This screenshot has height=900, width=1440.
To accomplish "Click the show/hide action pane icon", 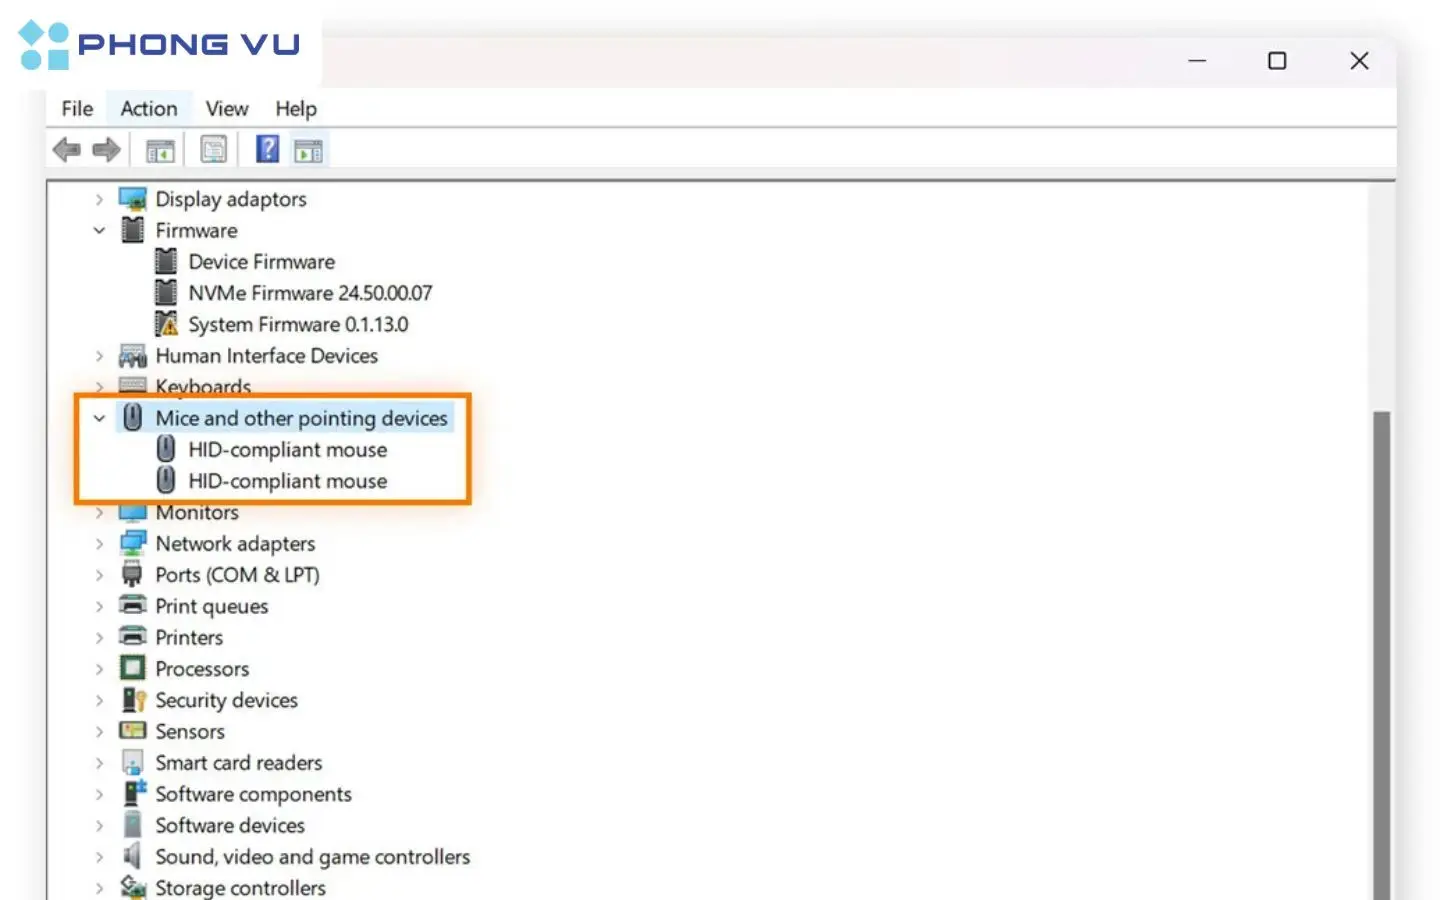I will point(308,151).
